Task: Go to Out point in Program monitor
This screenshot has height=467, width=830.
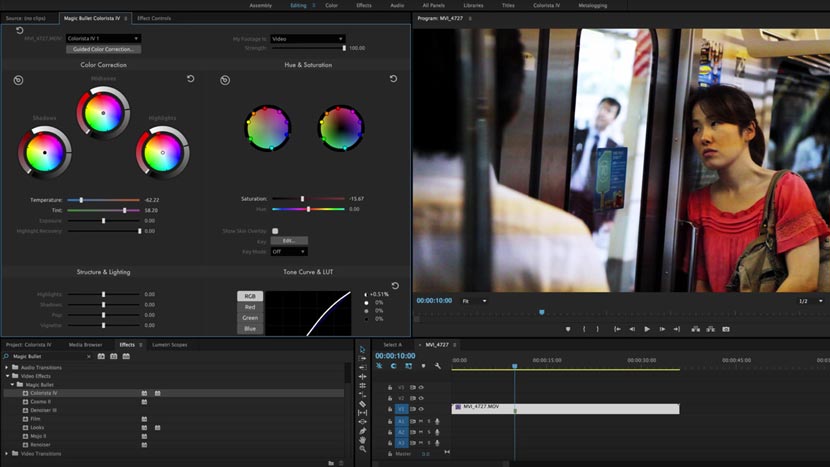Action: tap(676, 329)
